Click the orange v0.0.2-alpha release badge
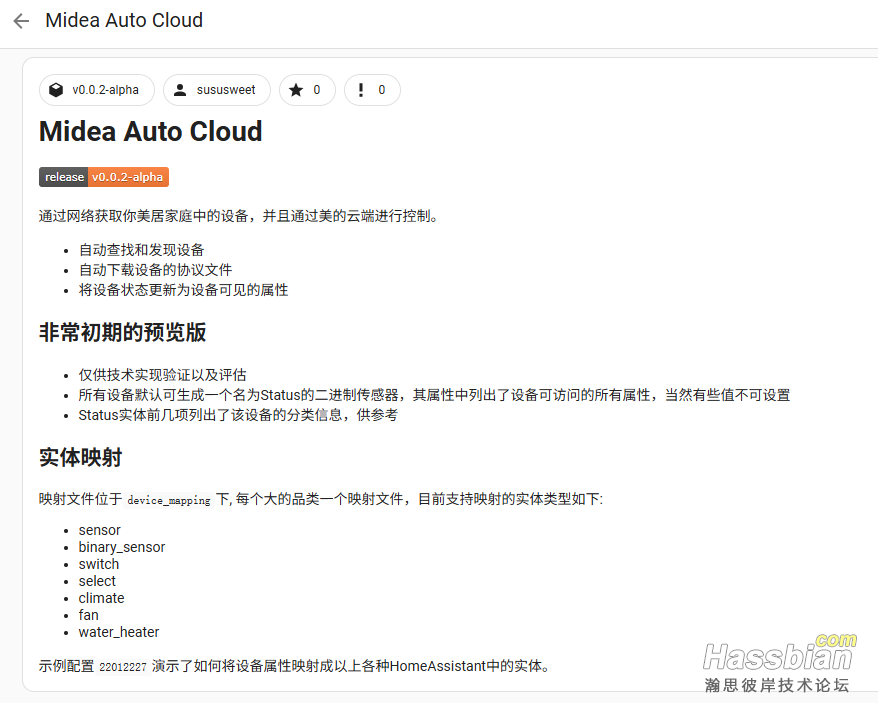This screenshot has width=878, height=703. point(128,177)
